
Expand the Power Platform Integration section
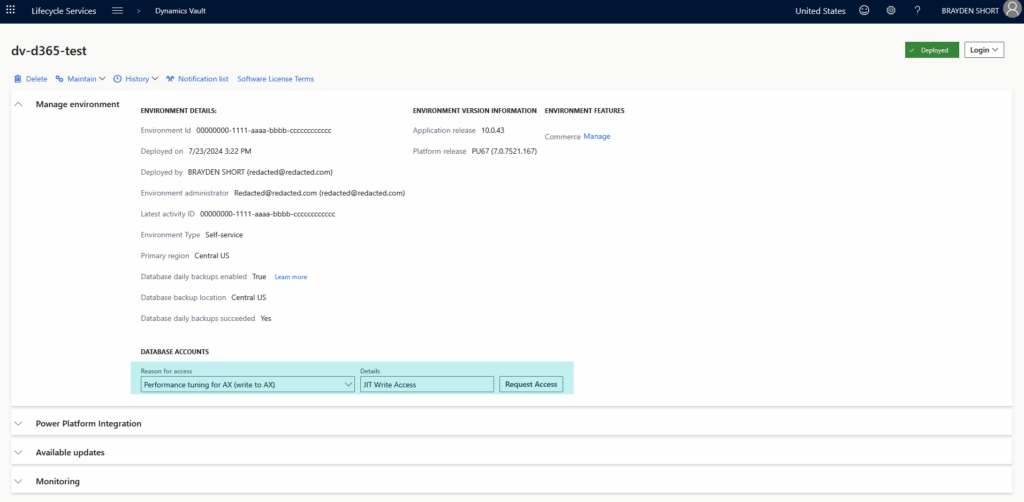(x=19, y=423)
